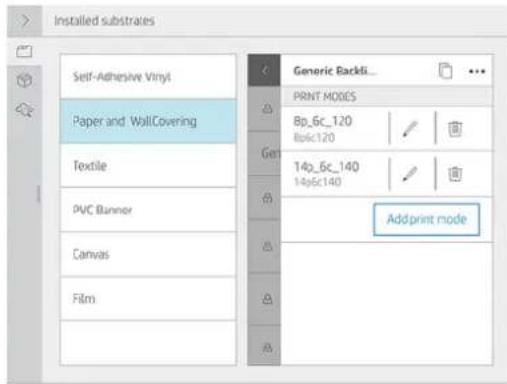The image size is (507, 384).
Task: Expand the left sidebar with the chevron arrow
Action: click(x=24, y=21)
